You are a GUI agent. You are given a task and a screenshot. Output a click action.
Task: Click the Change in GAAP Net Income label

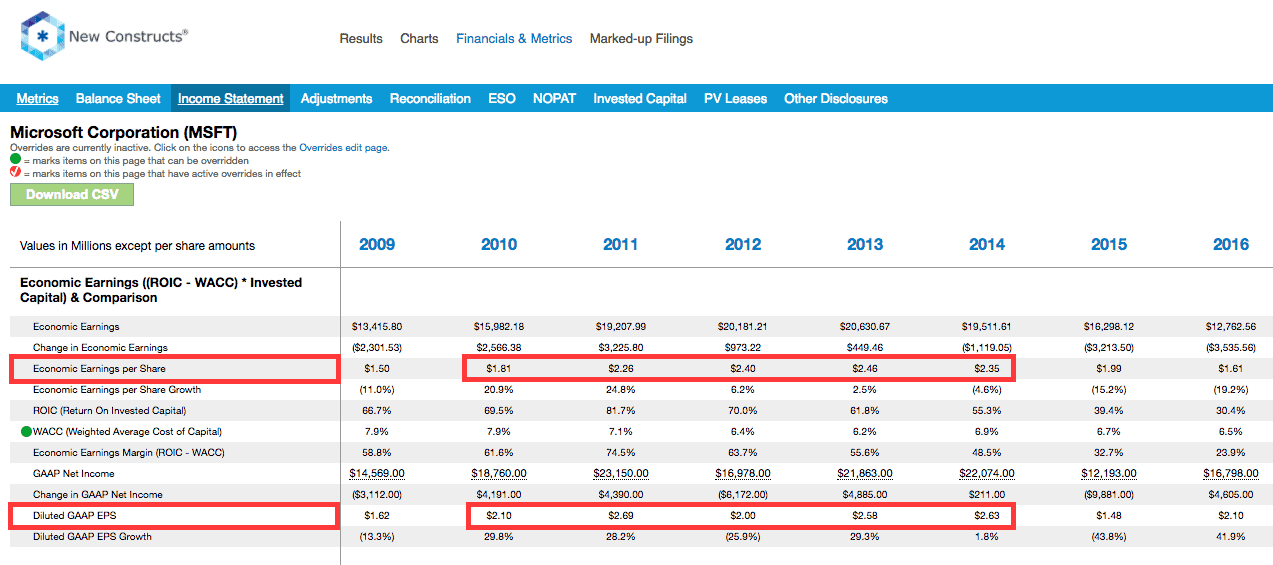[x=98, y=495]
